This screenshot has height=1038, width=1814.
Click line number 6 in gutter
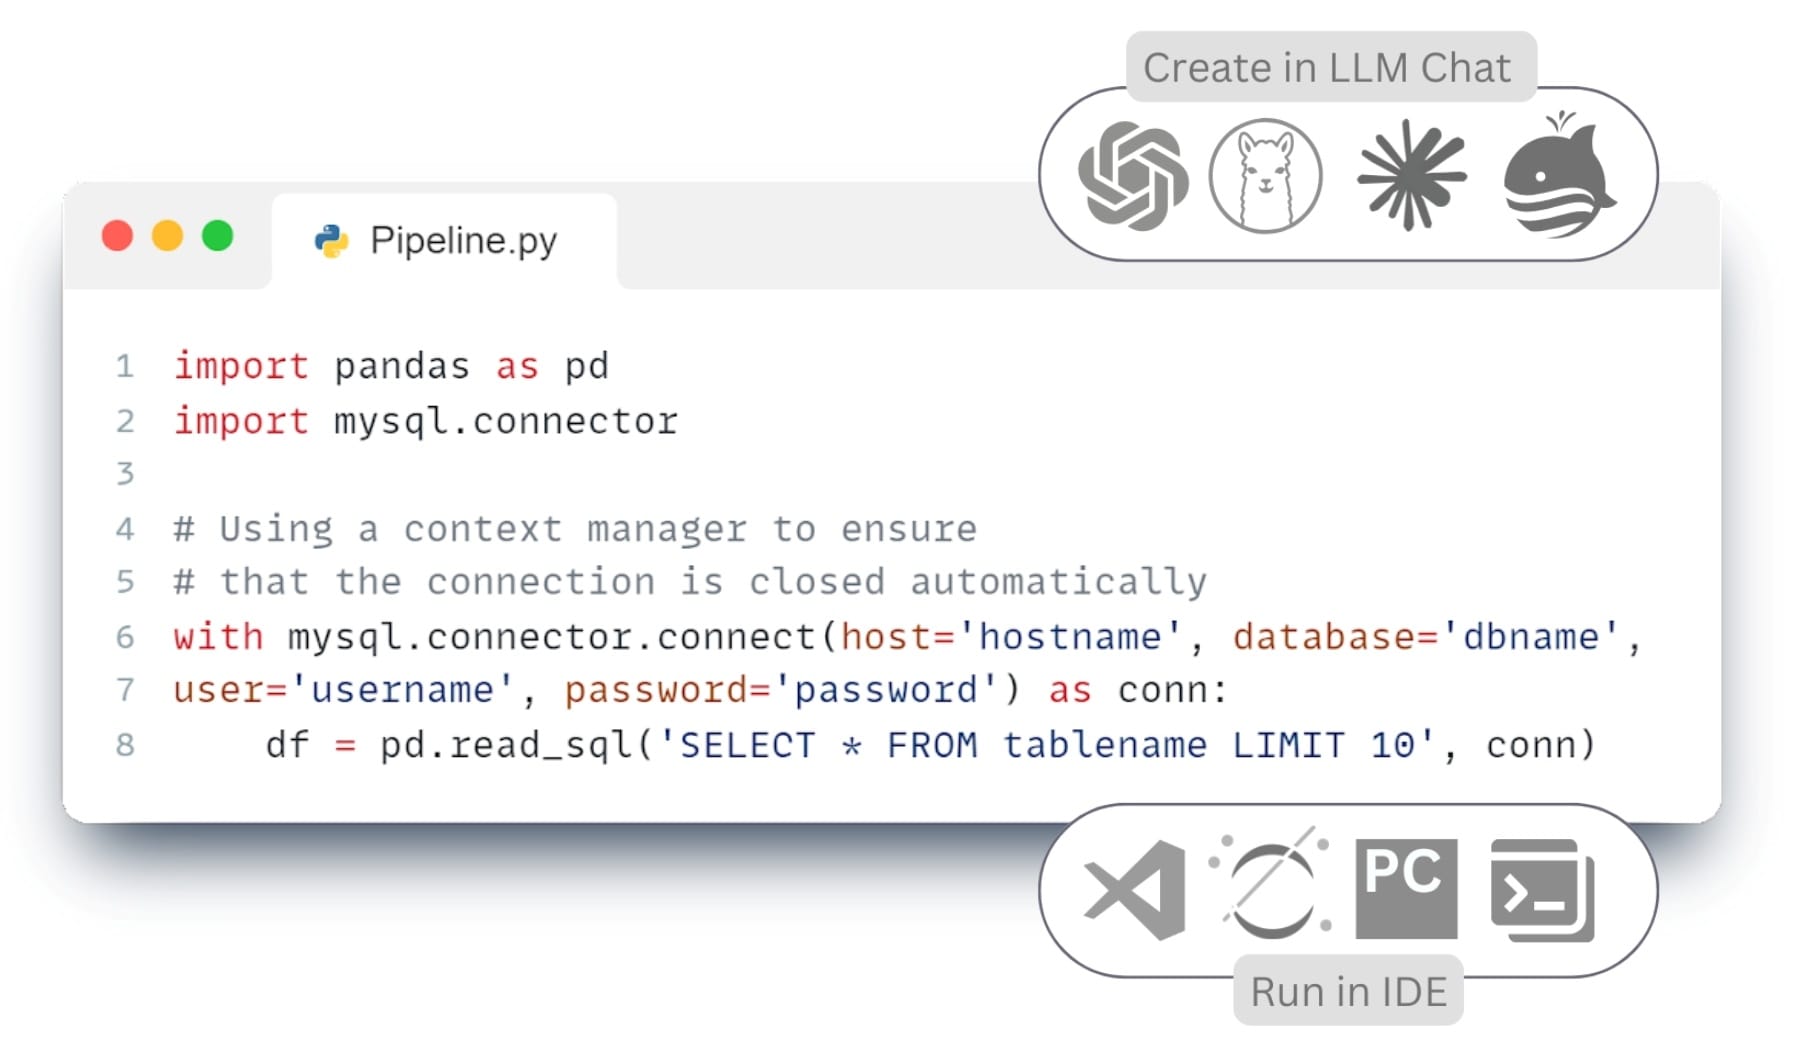pos(125,636)
